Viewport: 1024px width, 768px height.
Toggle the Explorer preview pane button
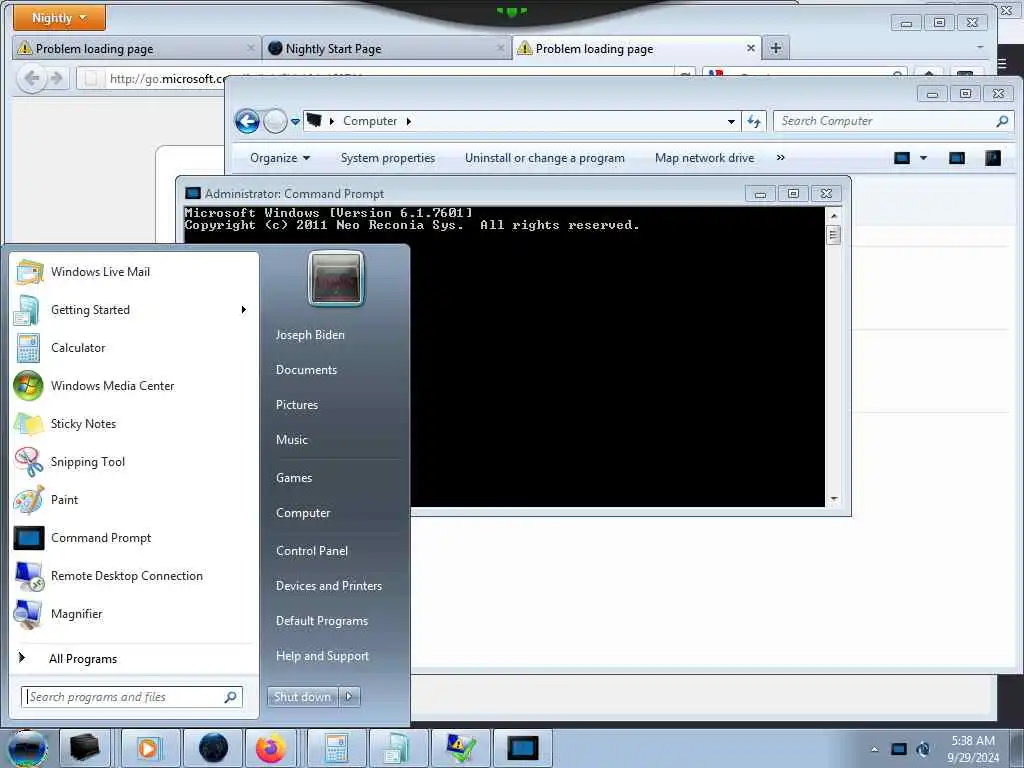(x=957, y=158)
